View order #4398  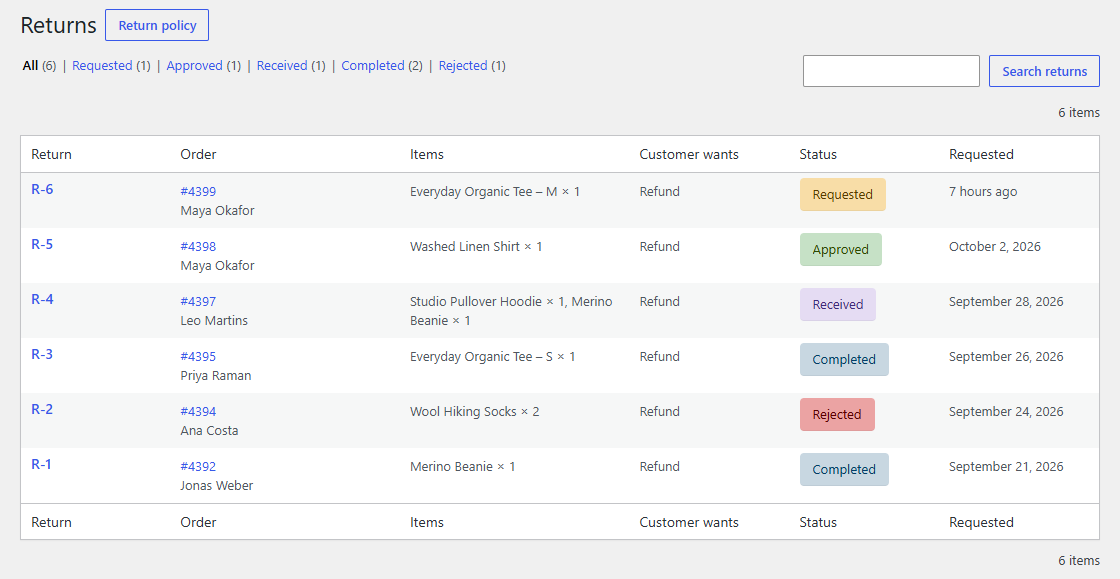point(198,246)
